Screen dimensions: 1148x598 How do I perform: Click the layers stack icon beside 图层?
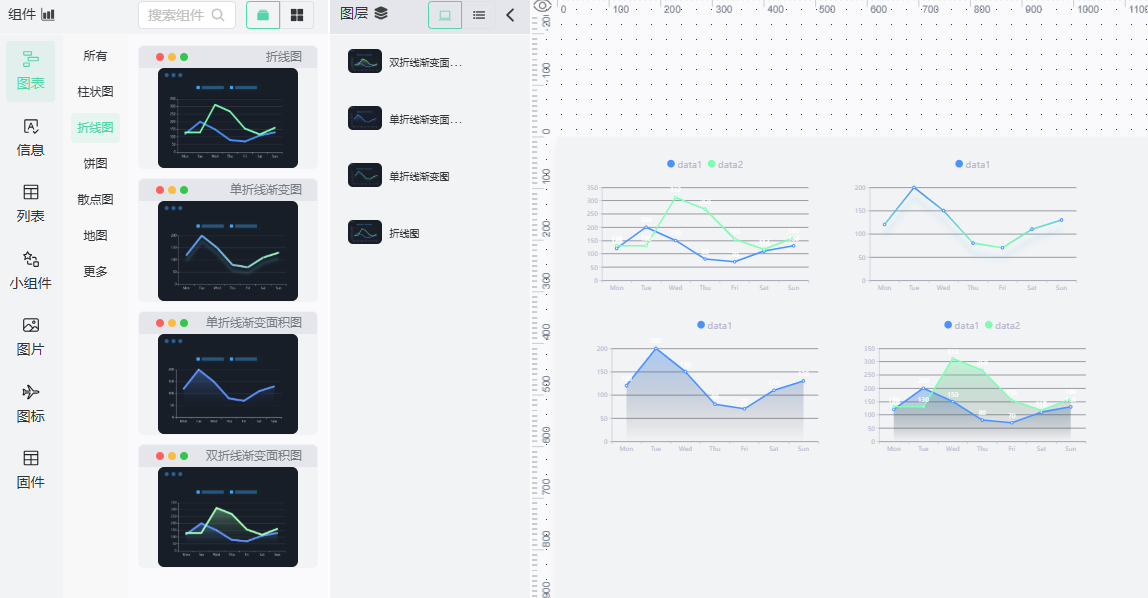[x=381, y=13]
